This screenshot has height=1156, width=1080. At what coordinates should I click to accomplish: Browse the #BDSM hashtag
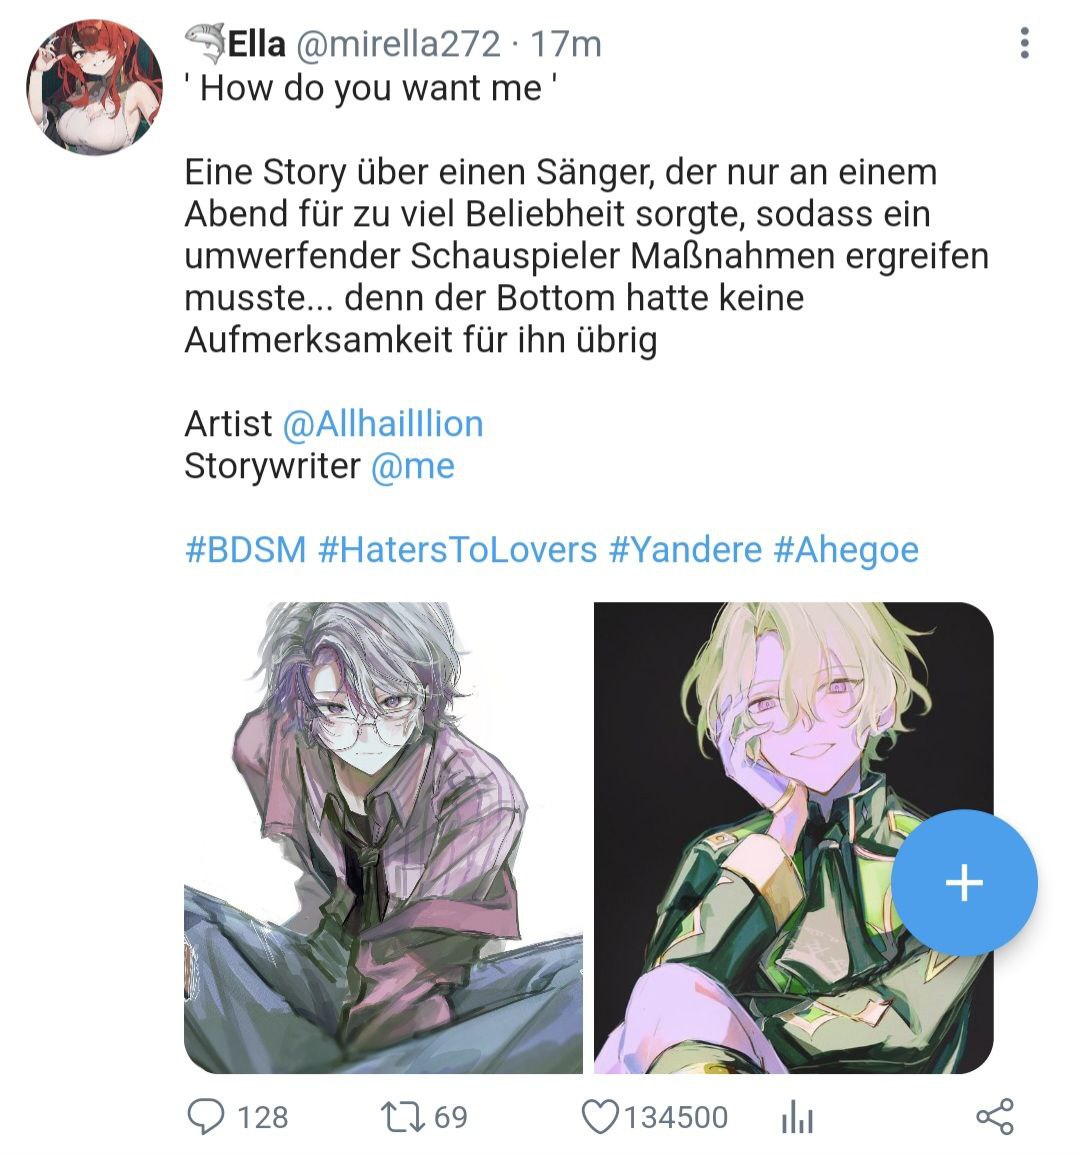pos(245,550)
